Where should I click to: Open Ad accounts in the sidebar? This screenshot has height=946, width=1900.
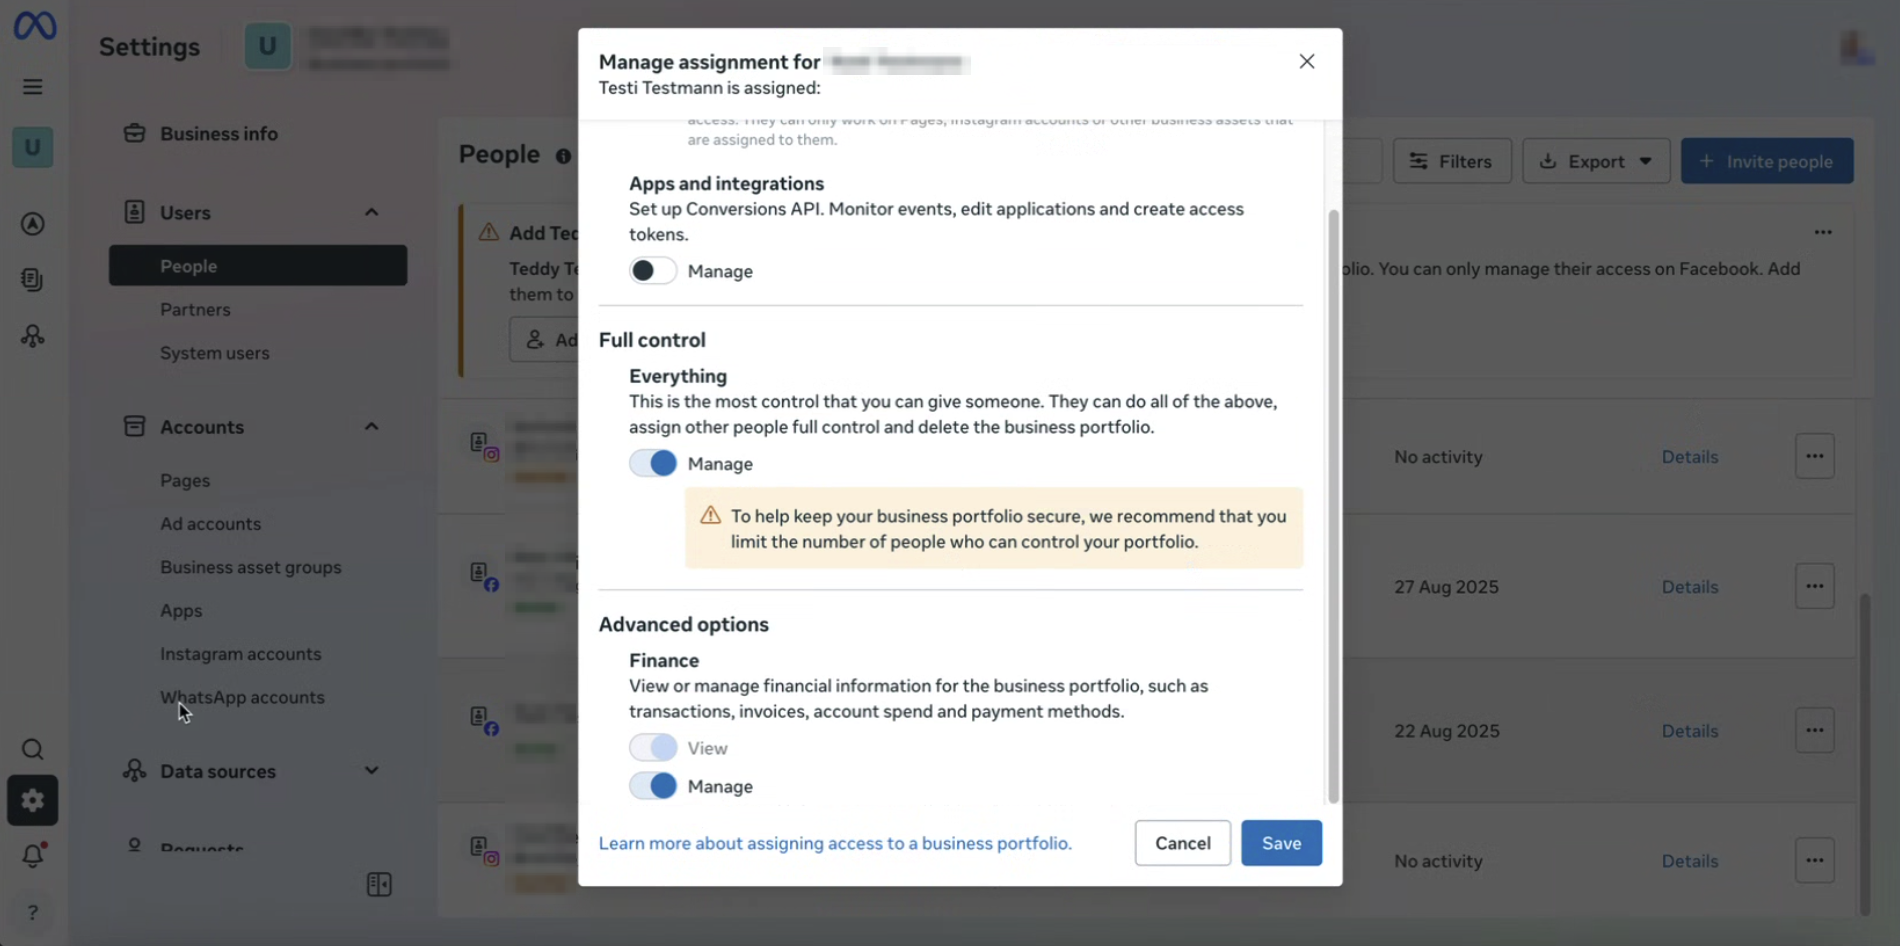(x=210, y=524)
